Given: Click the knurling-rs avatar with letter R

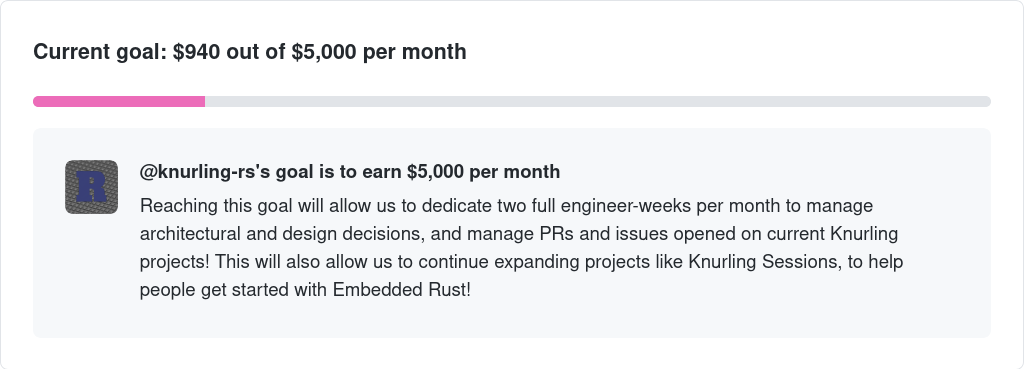Looking at the screenshot, I should pos(91,187).
